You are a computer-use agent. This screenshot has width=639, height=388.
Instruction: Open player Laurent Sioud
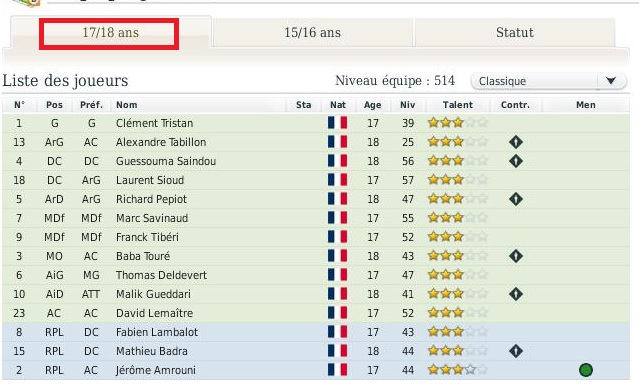pos(150,180)
